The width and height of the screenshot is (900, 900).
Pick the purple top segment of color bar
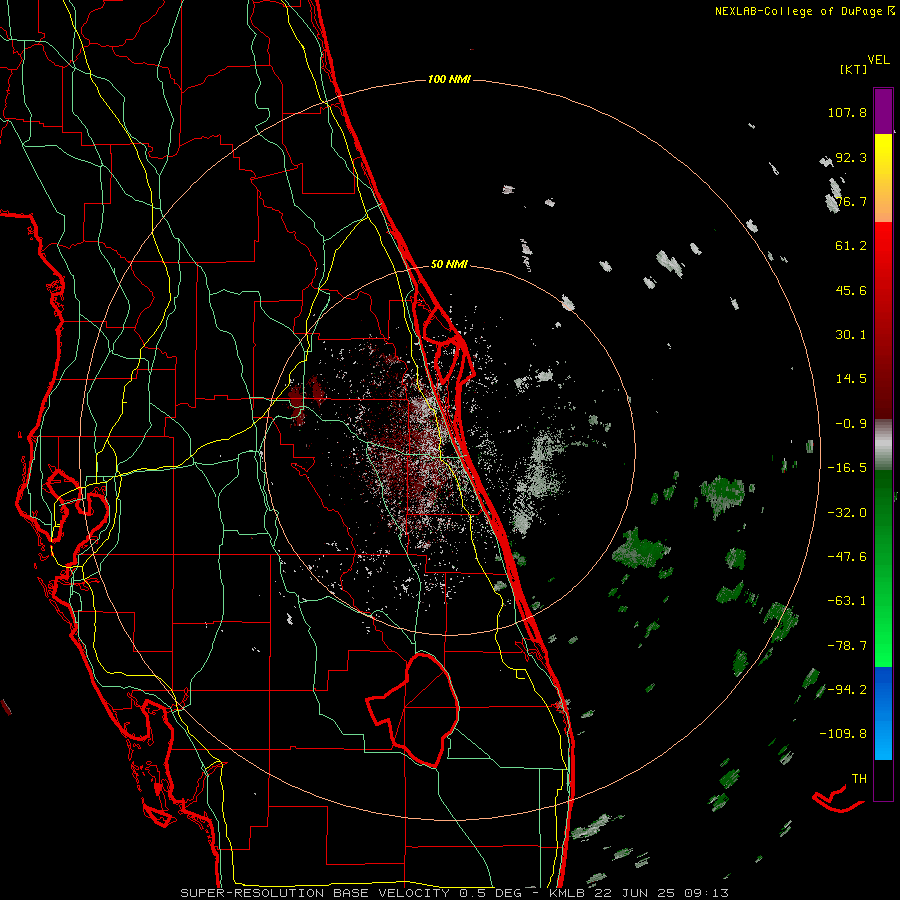pyautogui.click(x=883, y=111)
